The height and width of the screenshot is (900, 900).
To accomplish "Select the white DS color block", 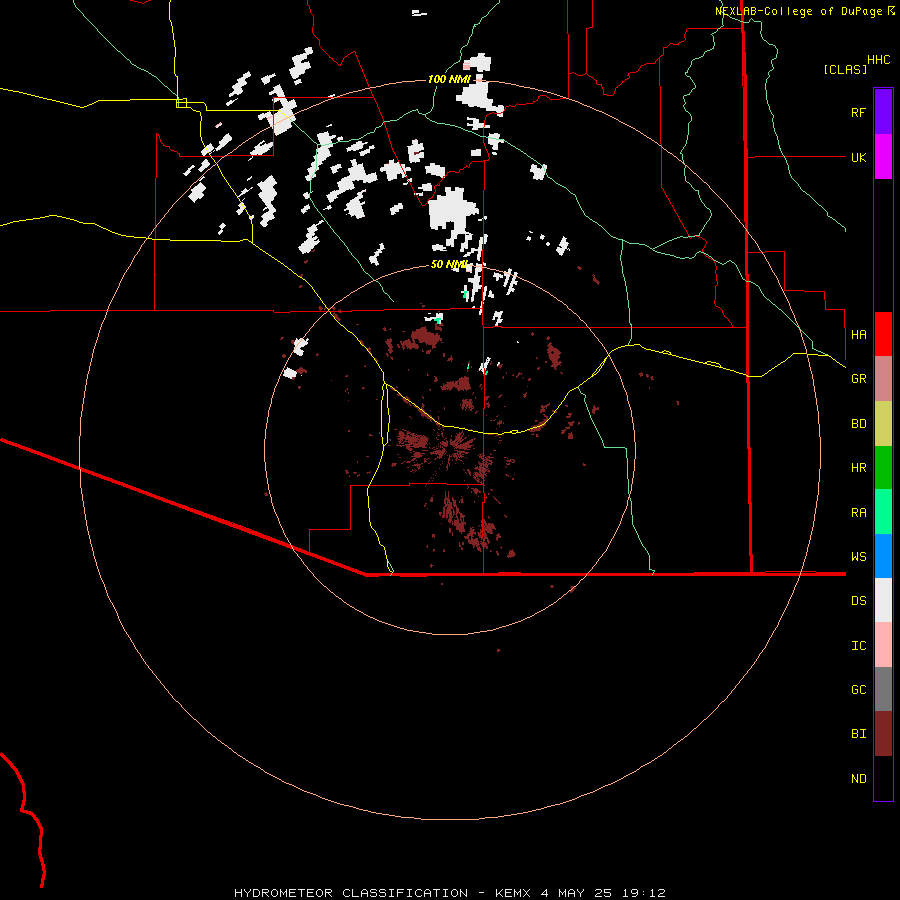I will [883, 600].
